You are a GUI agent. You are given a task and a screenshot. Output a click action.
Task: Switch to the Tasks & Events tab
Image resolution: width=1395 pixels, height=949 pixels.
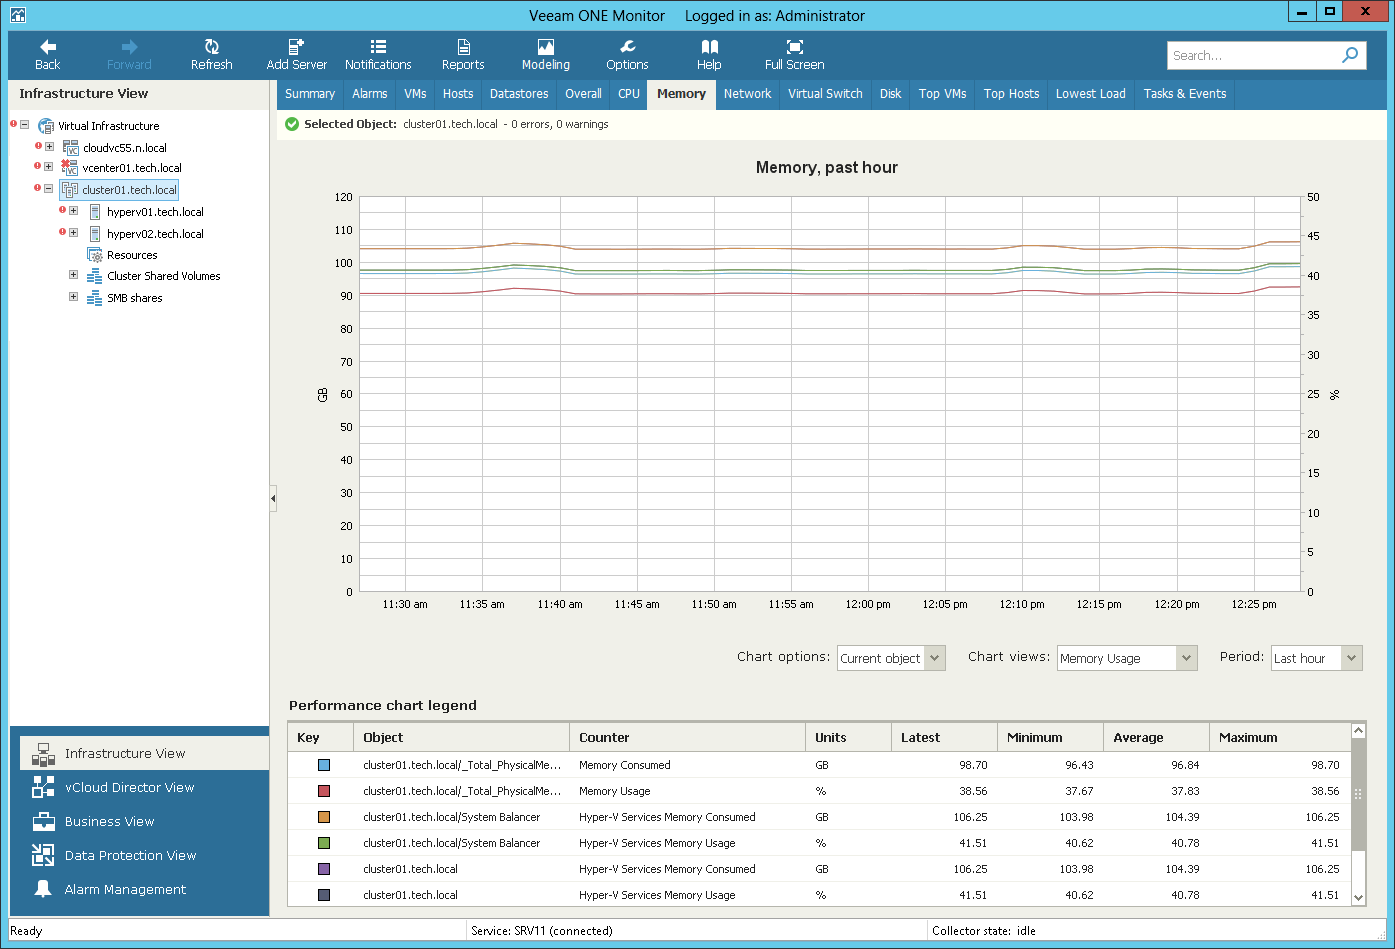1185,94
